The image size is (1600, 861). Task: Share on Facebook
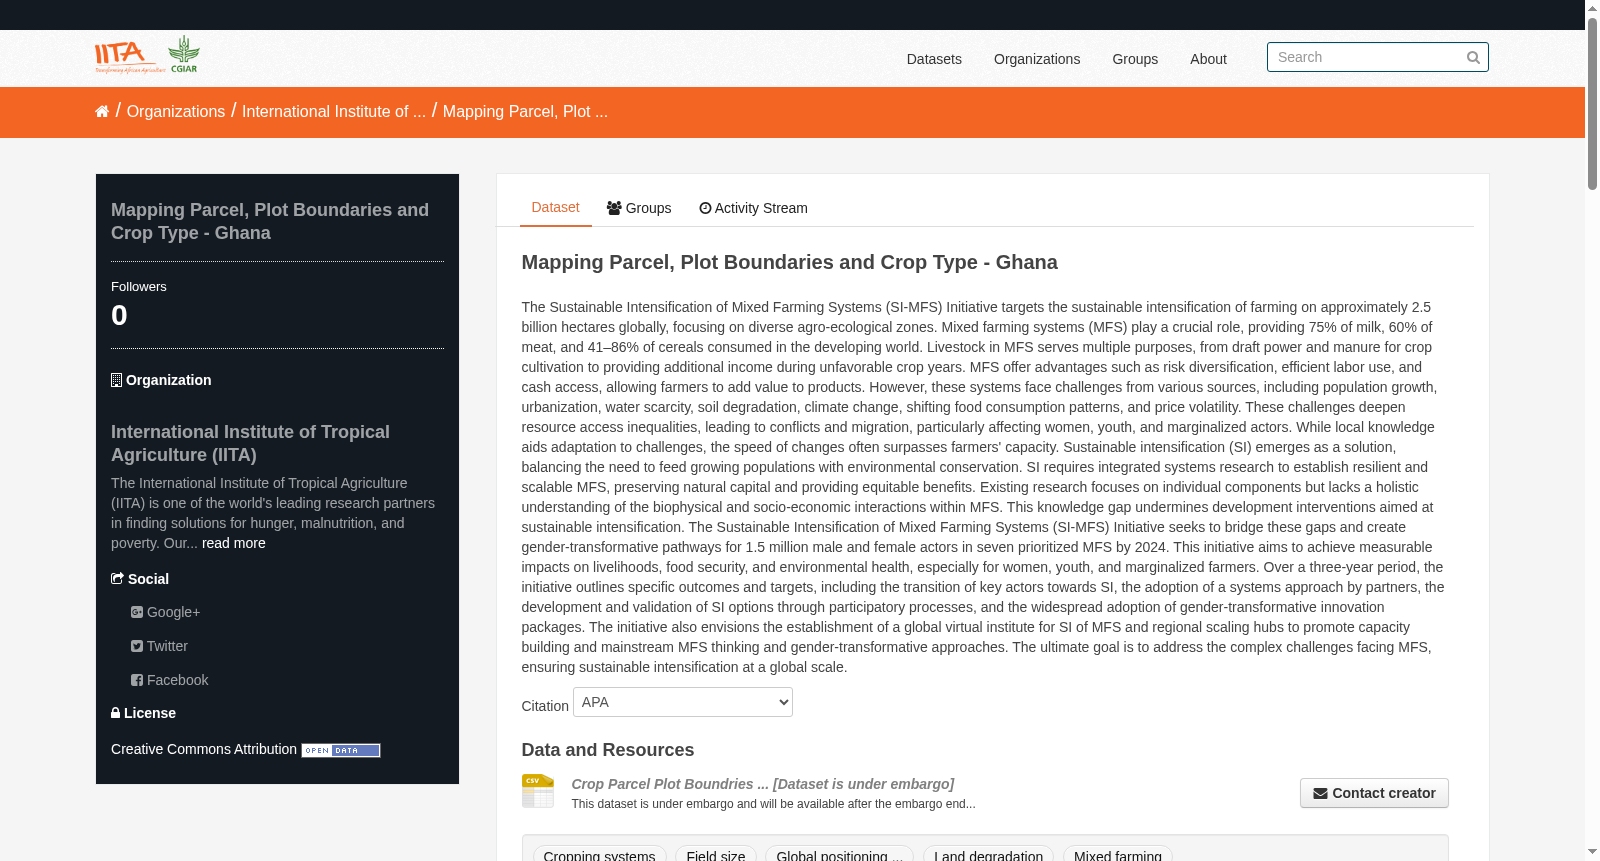pos(169,680)
